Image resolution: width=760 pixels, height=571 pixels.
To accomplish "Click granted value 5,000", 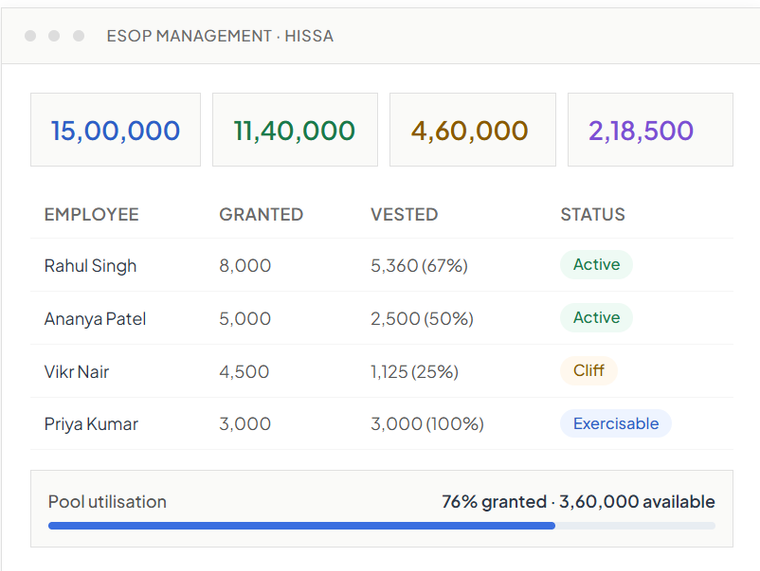I will 245,319.
